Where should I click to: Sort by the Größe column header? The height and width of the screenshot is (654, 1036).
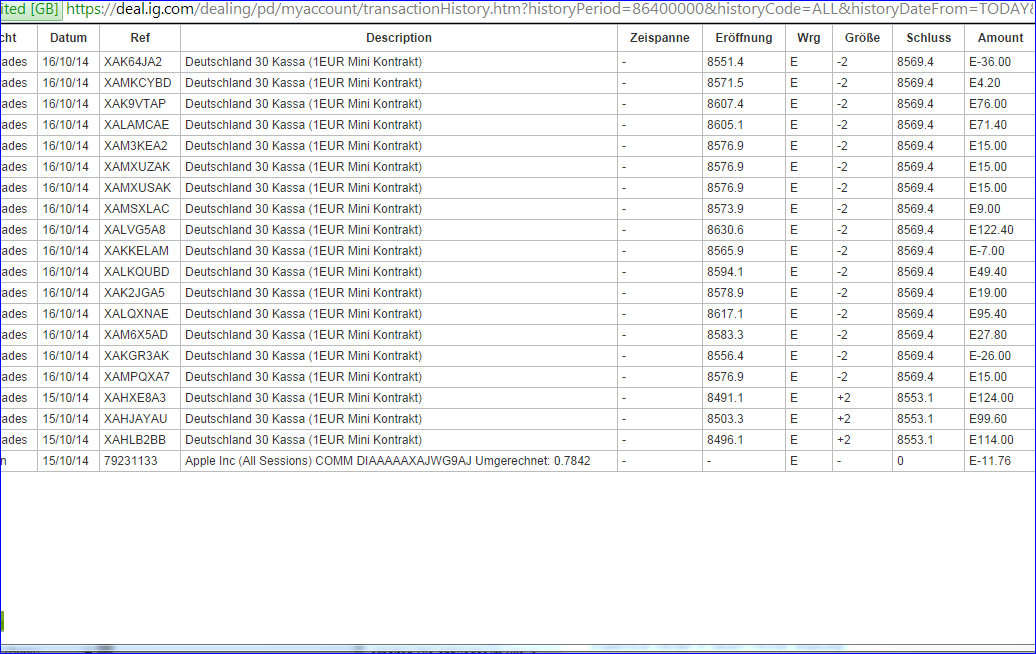[862, 37]
